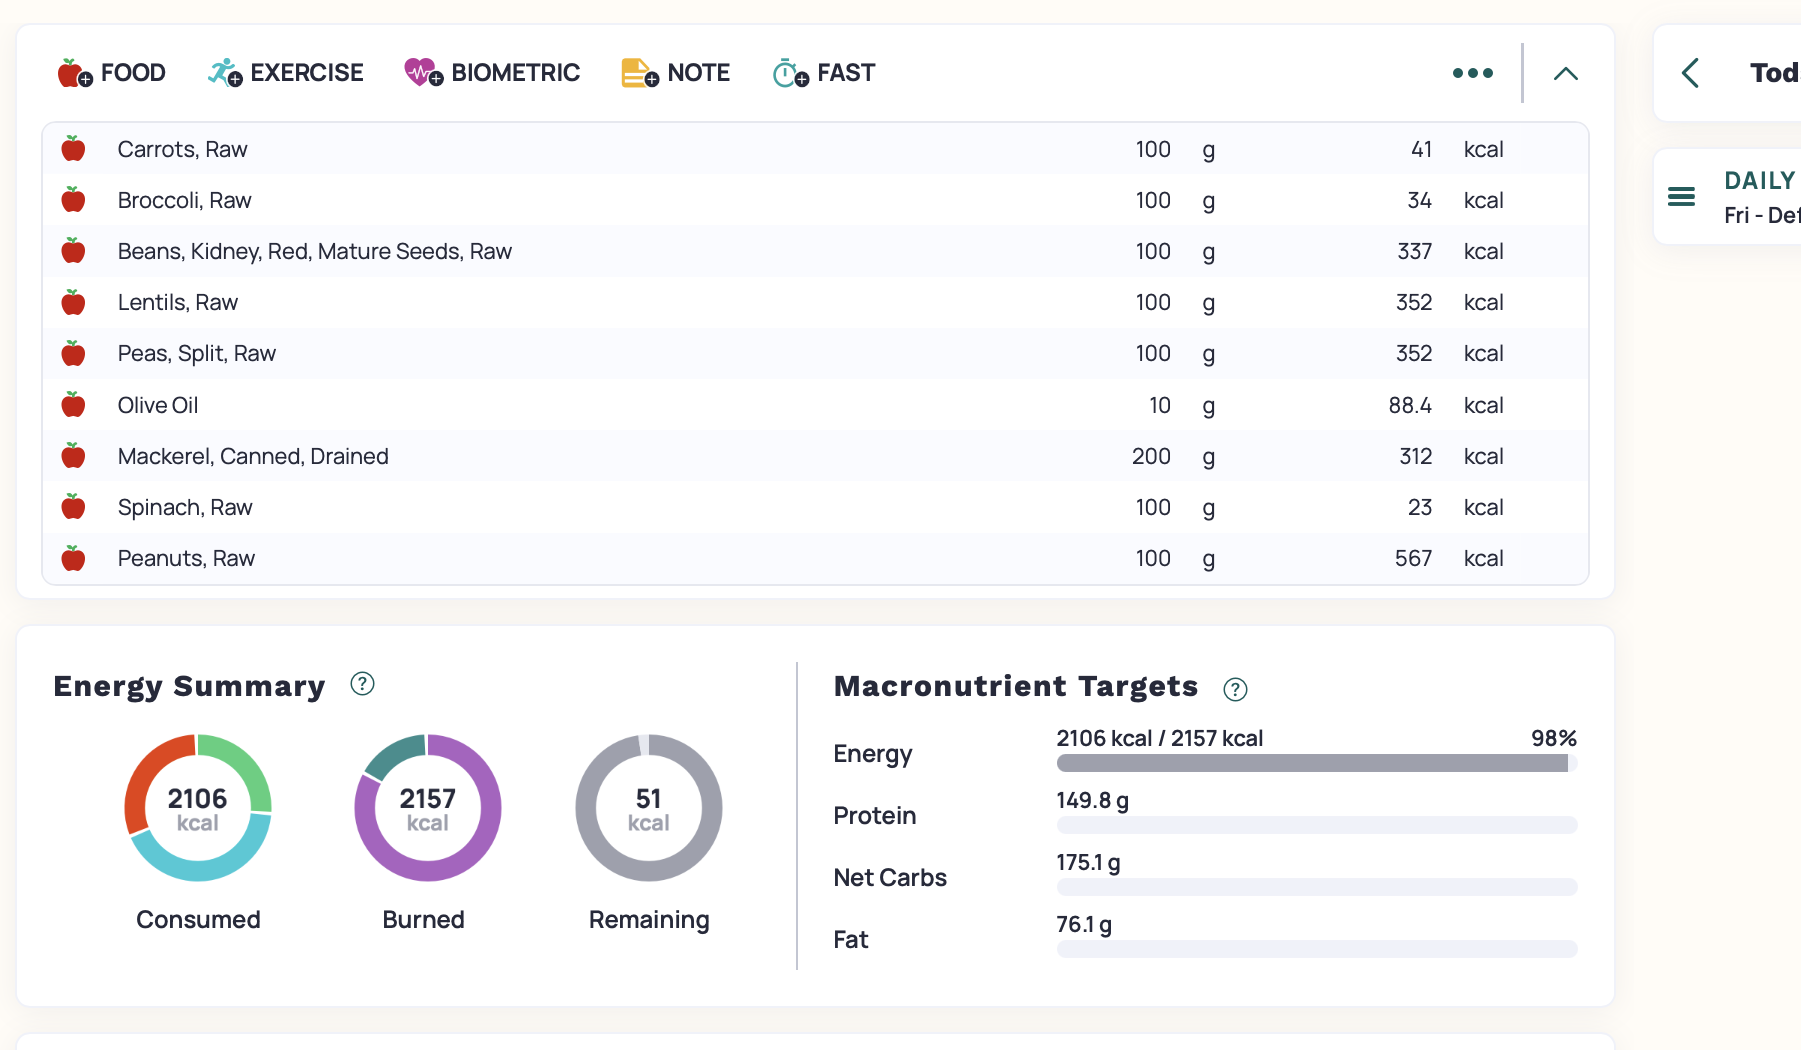Open the three-dots more options menu
The height and width of the screenshot is (1050, 1801).
(1472, 73)
